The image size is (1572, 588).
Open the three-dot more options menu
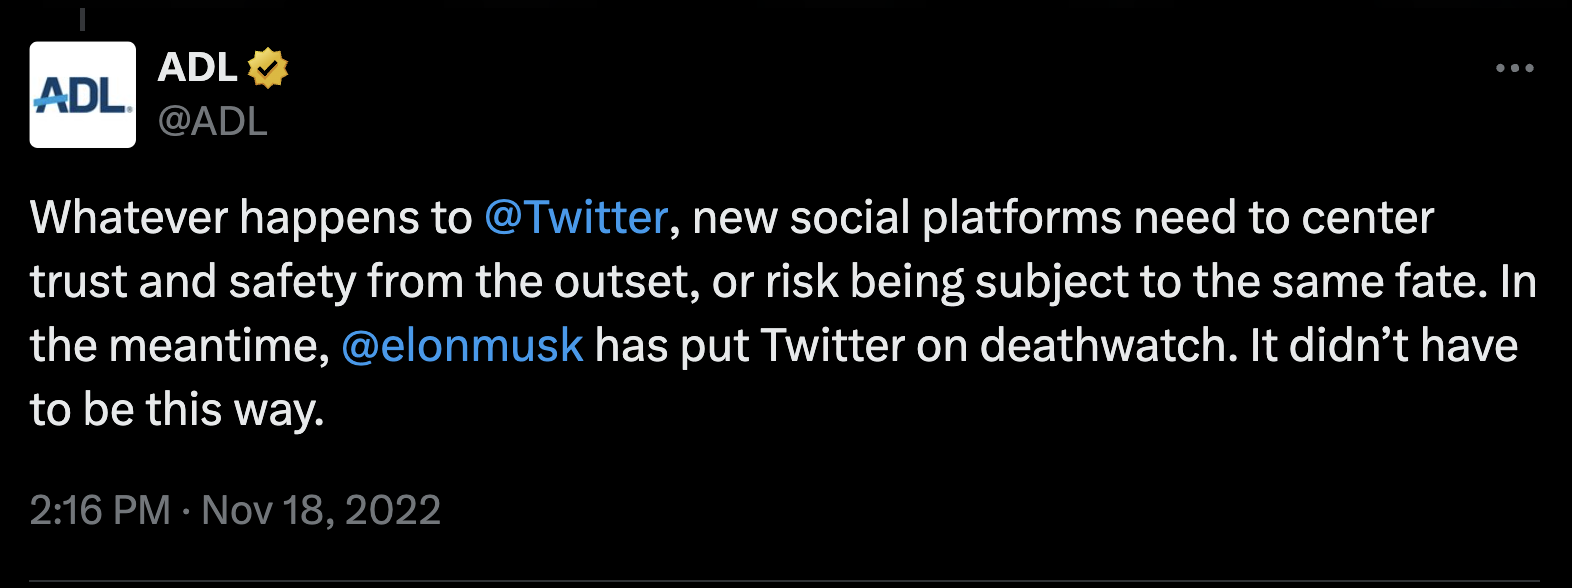click(1514, 68)
